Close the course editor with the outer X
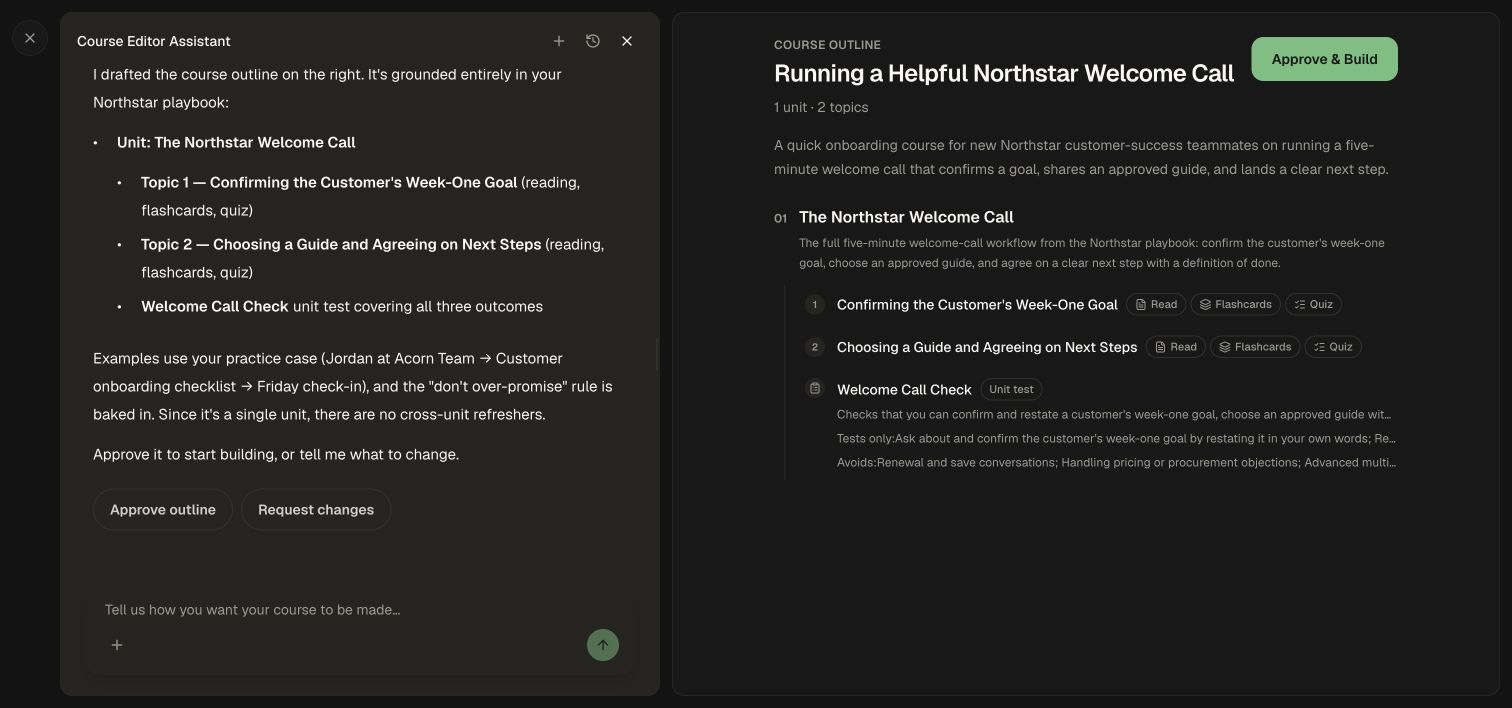Image resolution: width=1512 pixels, height=708 pixels. coord(30,38)
